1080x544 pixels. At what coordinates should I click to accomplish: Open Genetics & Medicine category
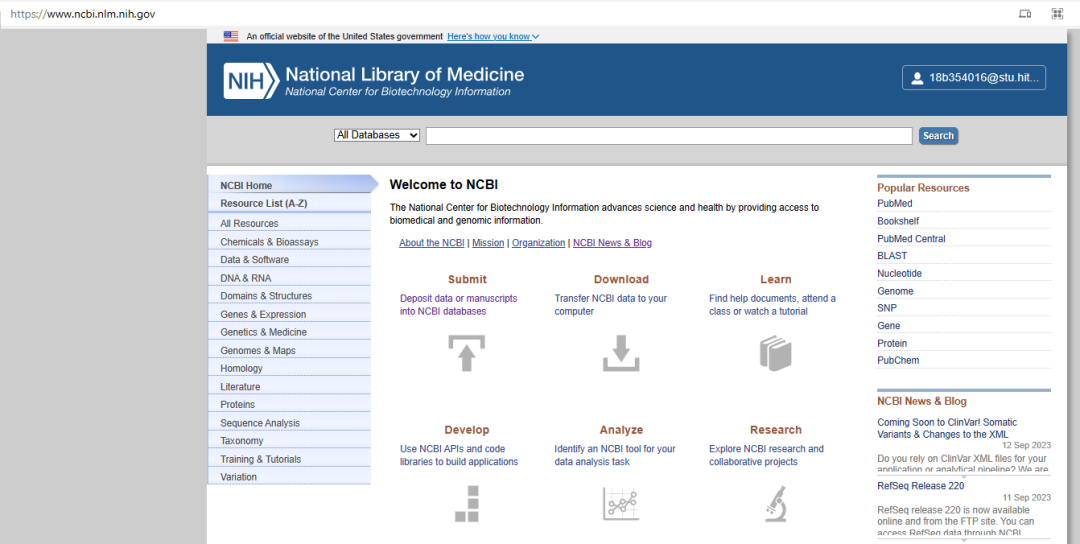click(x=289, y=332)
